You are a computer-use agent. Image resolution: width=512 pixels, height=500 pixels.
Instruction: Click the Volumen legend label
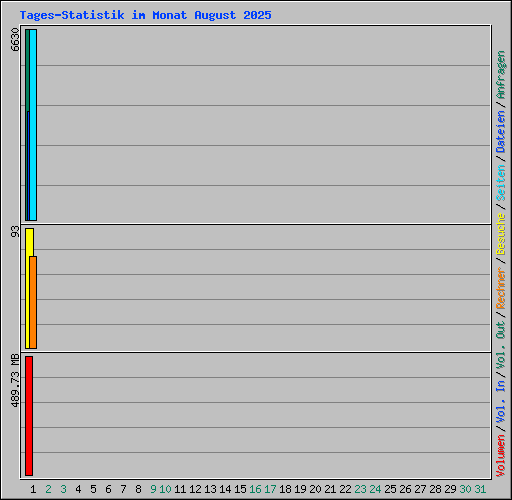[x=501, y=455]
